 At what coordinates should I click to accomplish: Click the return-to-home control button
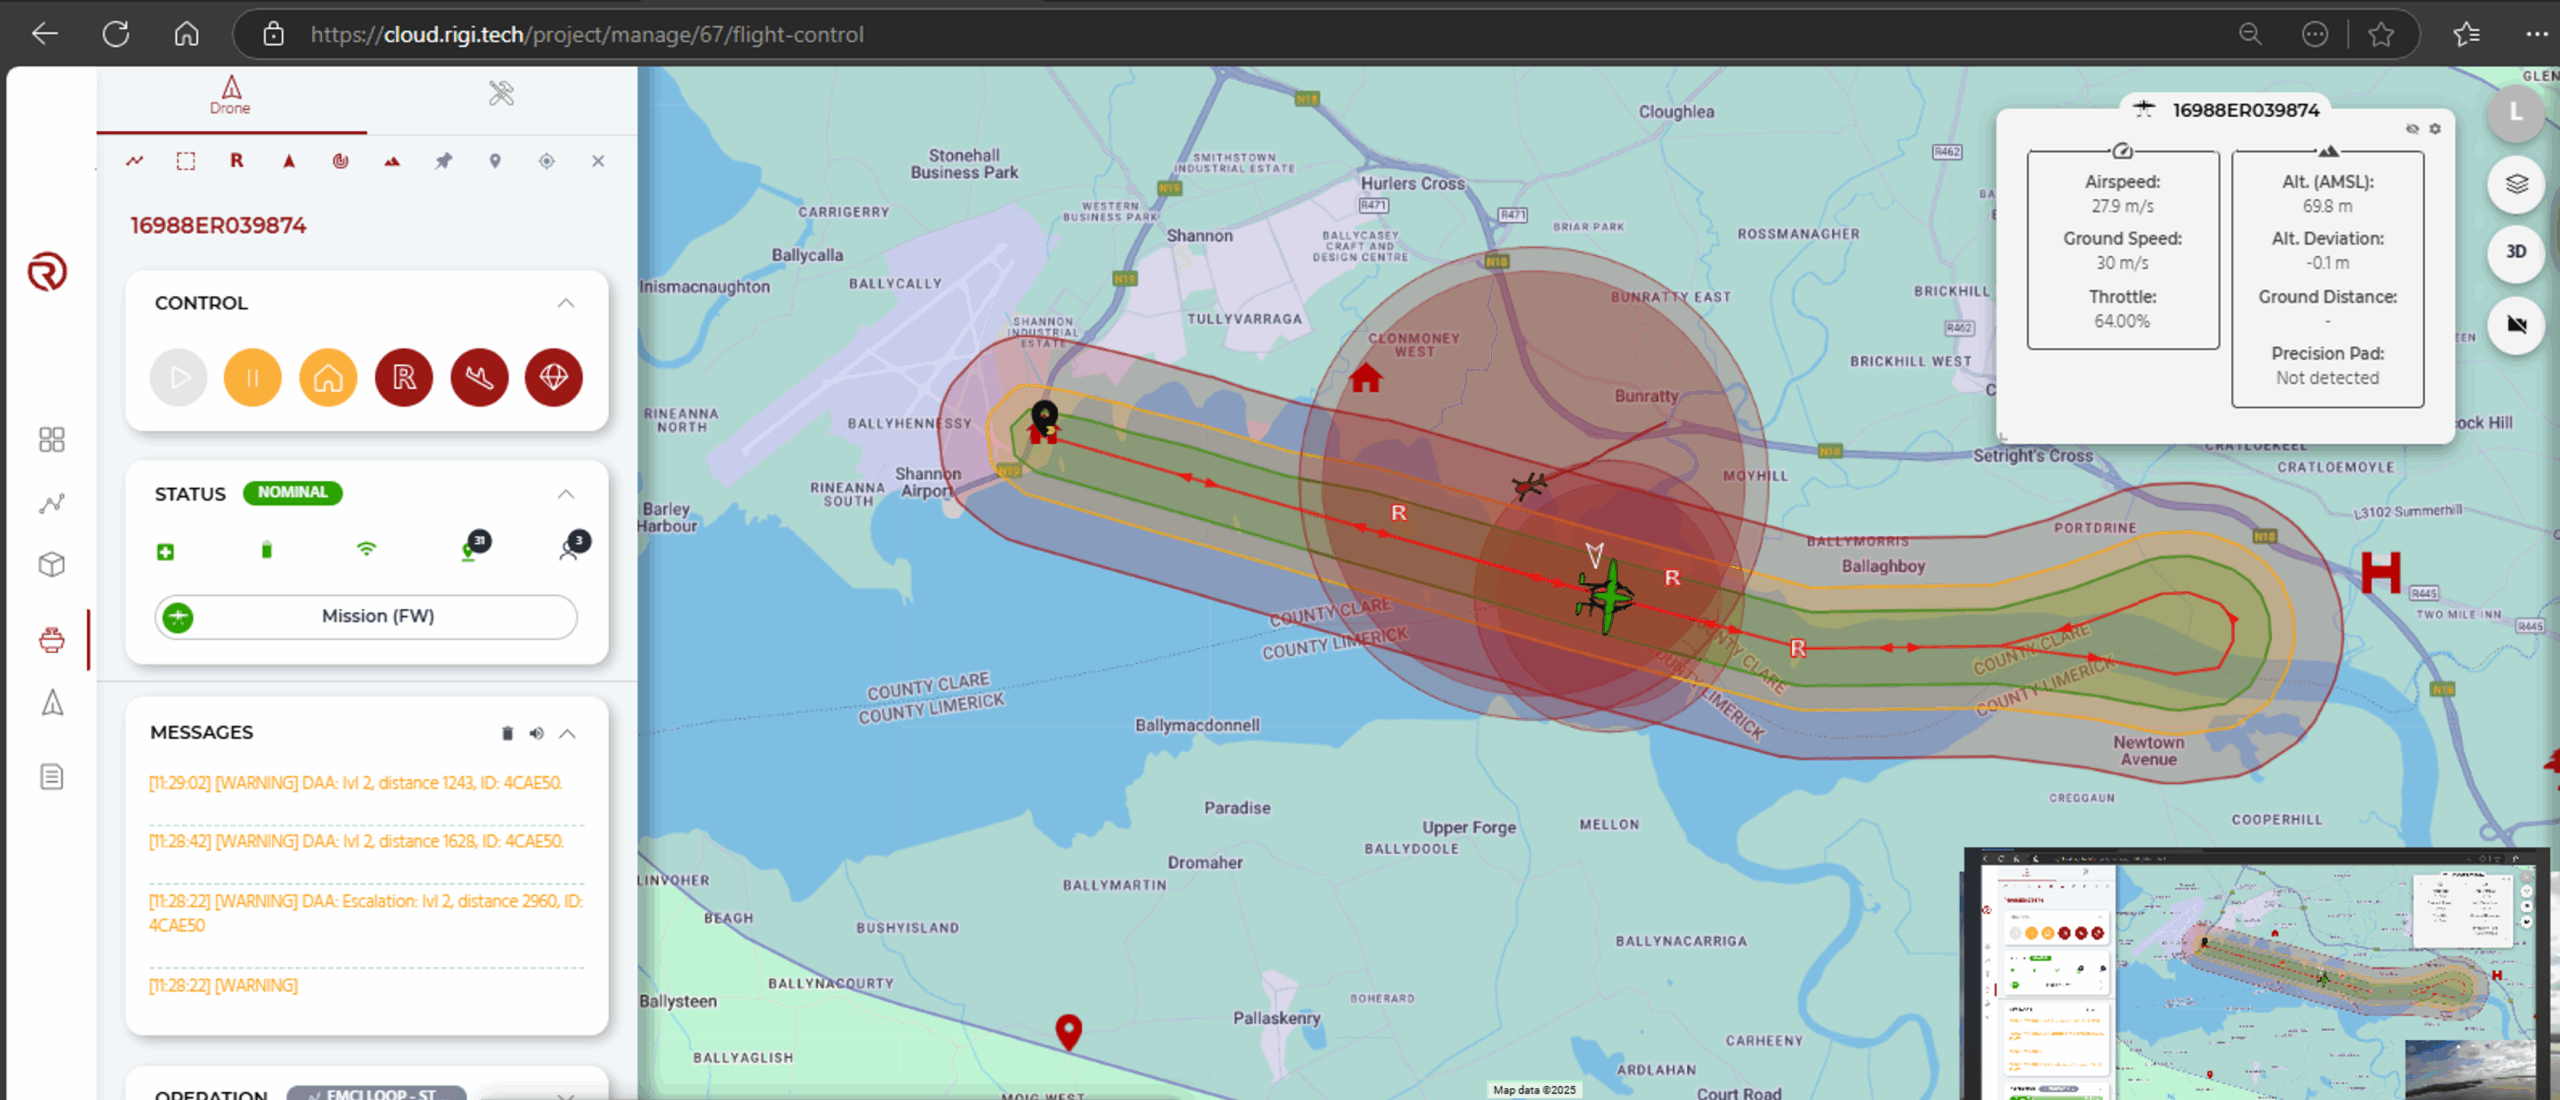[x=328, y=378]
